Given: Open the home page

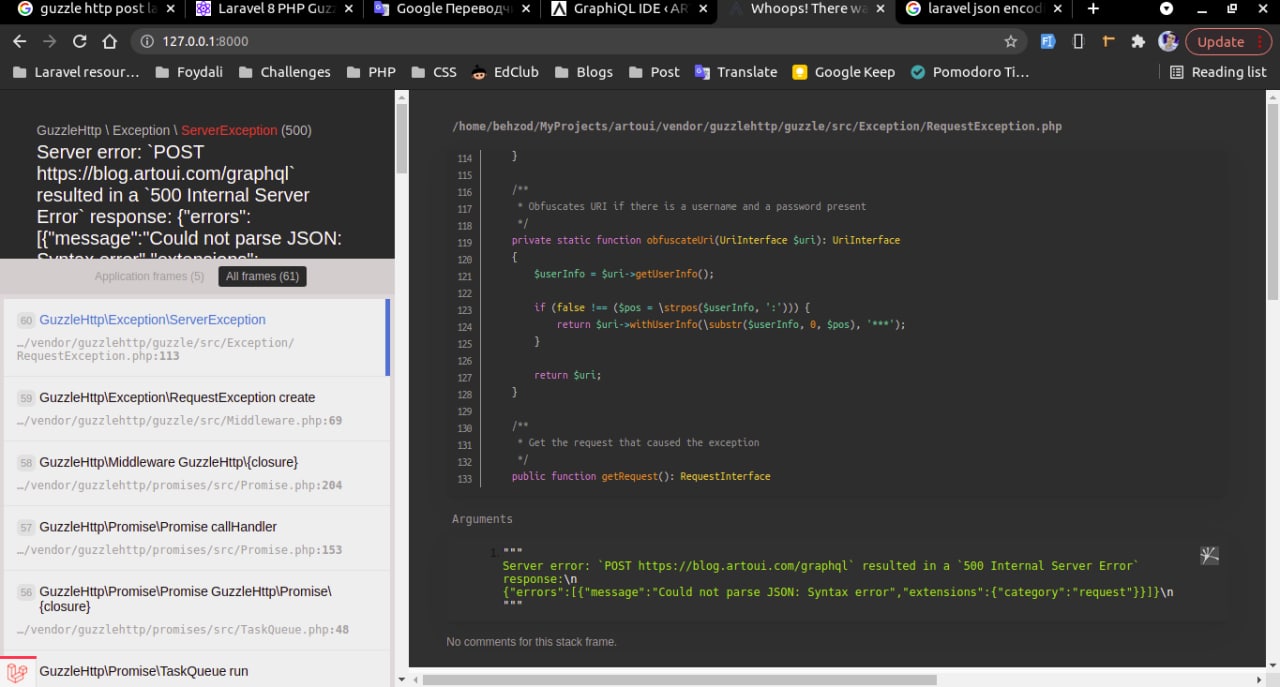Looking at the screenshot, I should pyautogui.click(x=110, y=42).
